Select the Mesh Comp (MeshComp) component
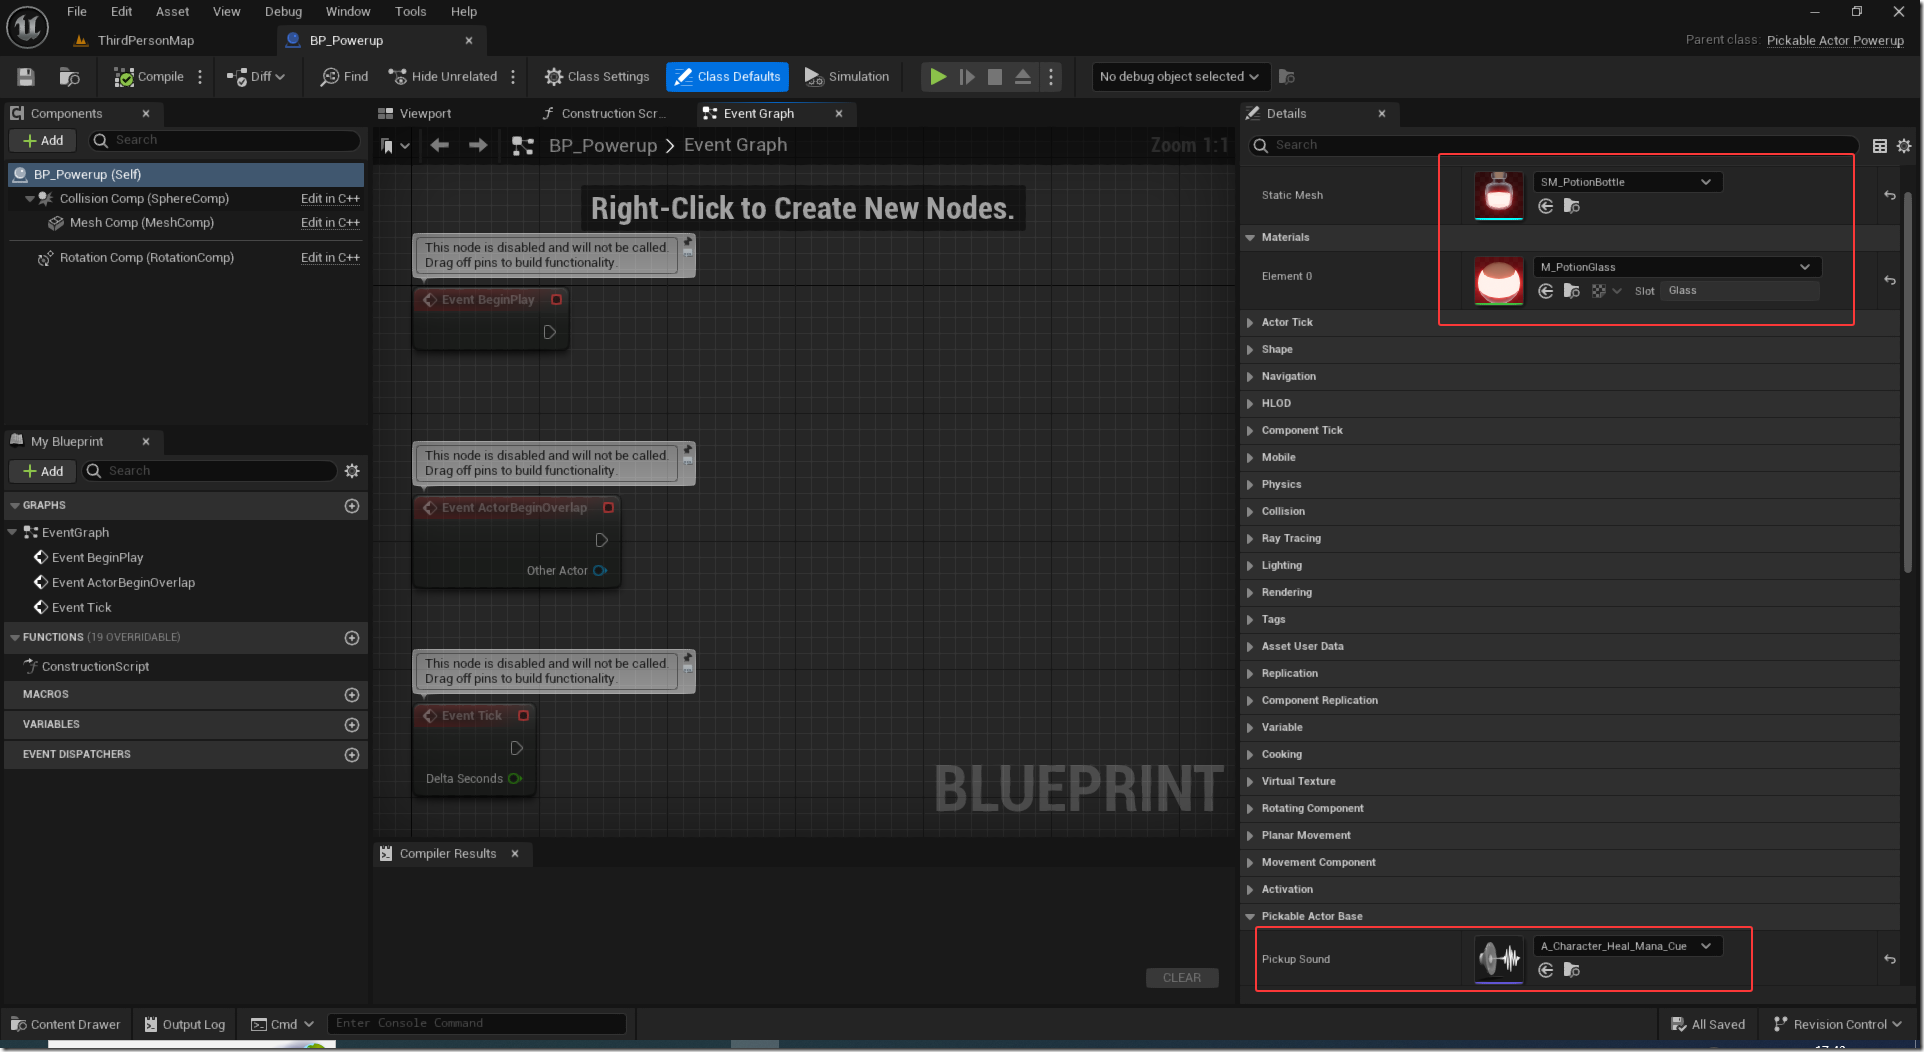The image size is (1924, 1052). pos(141,223)
